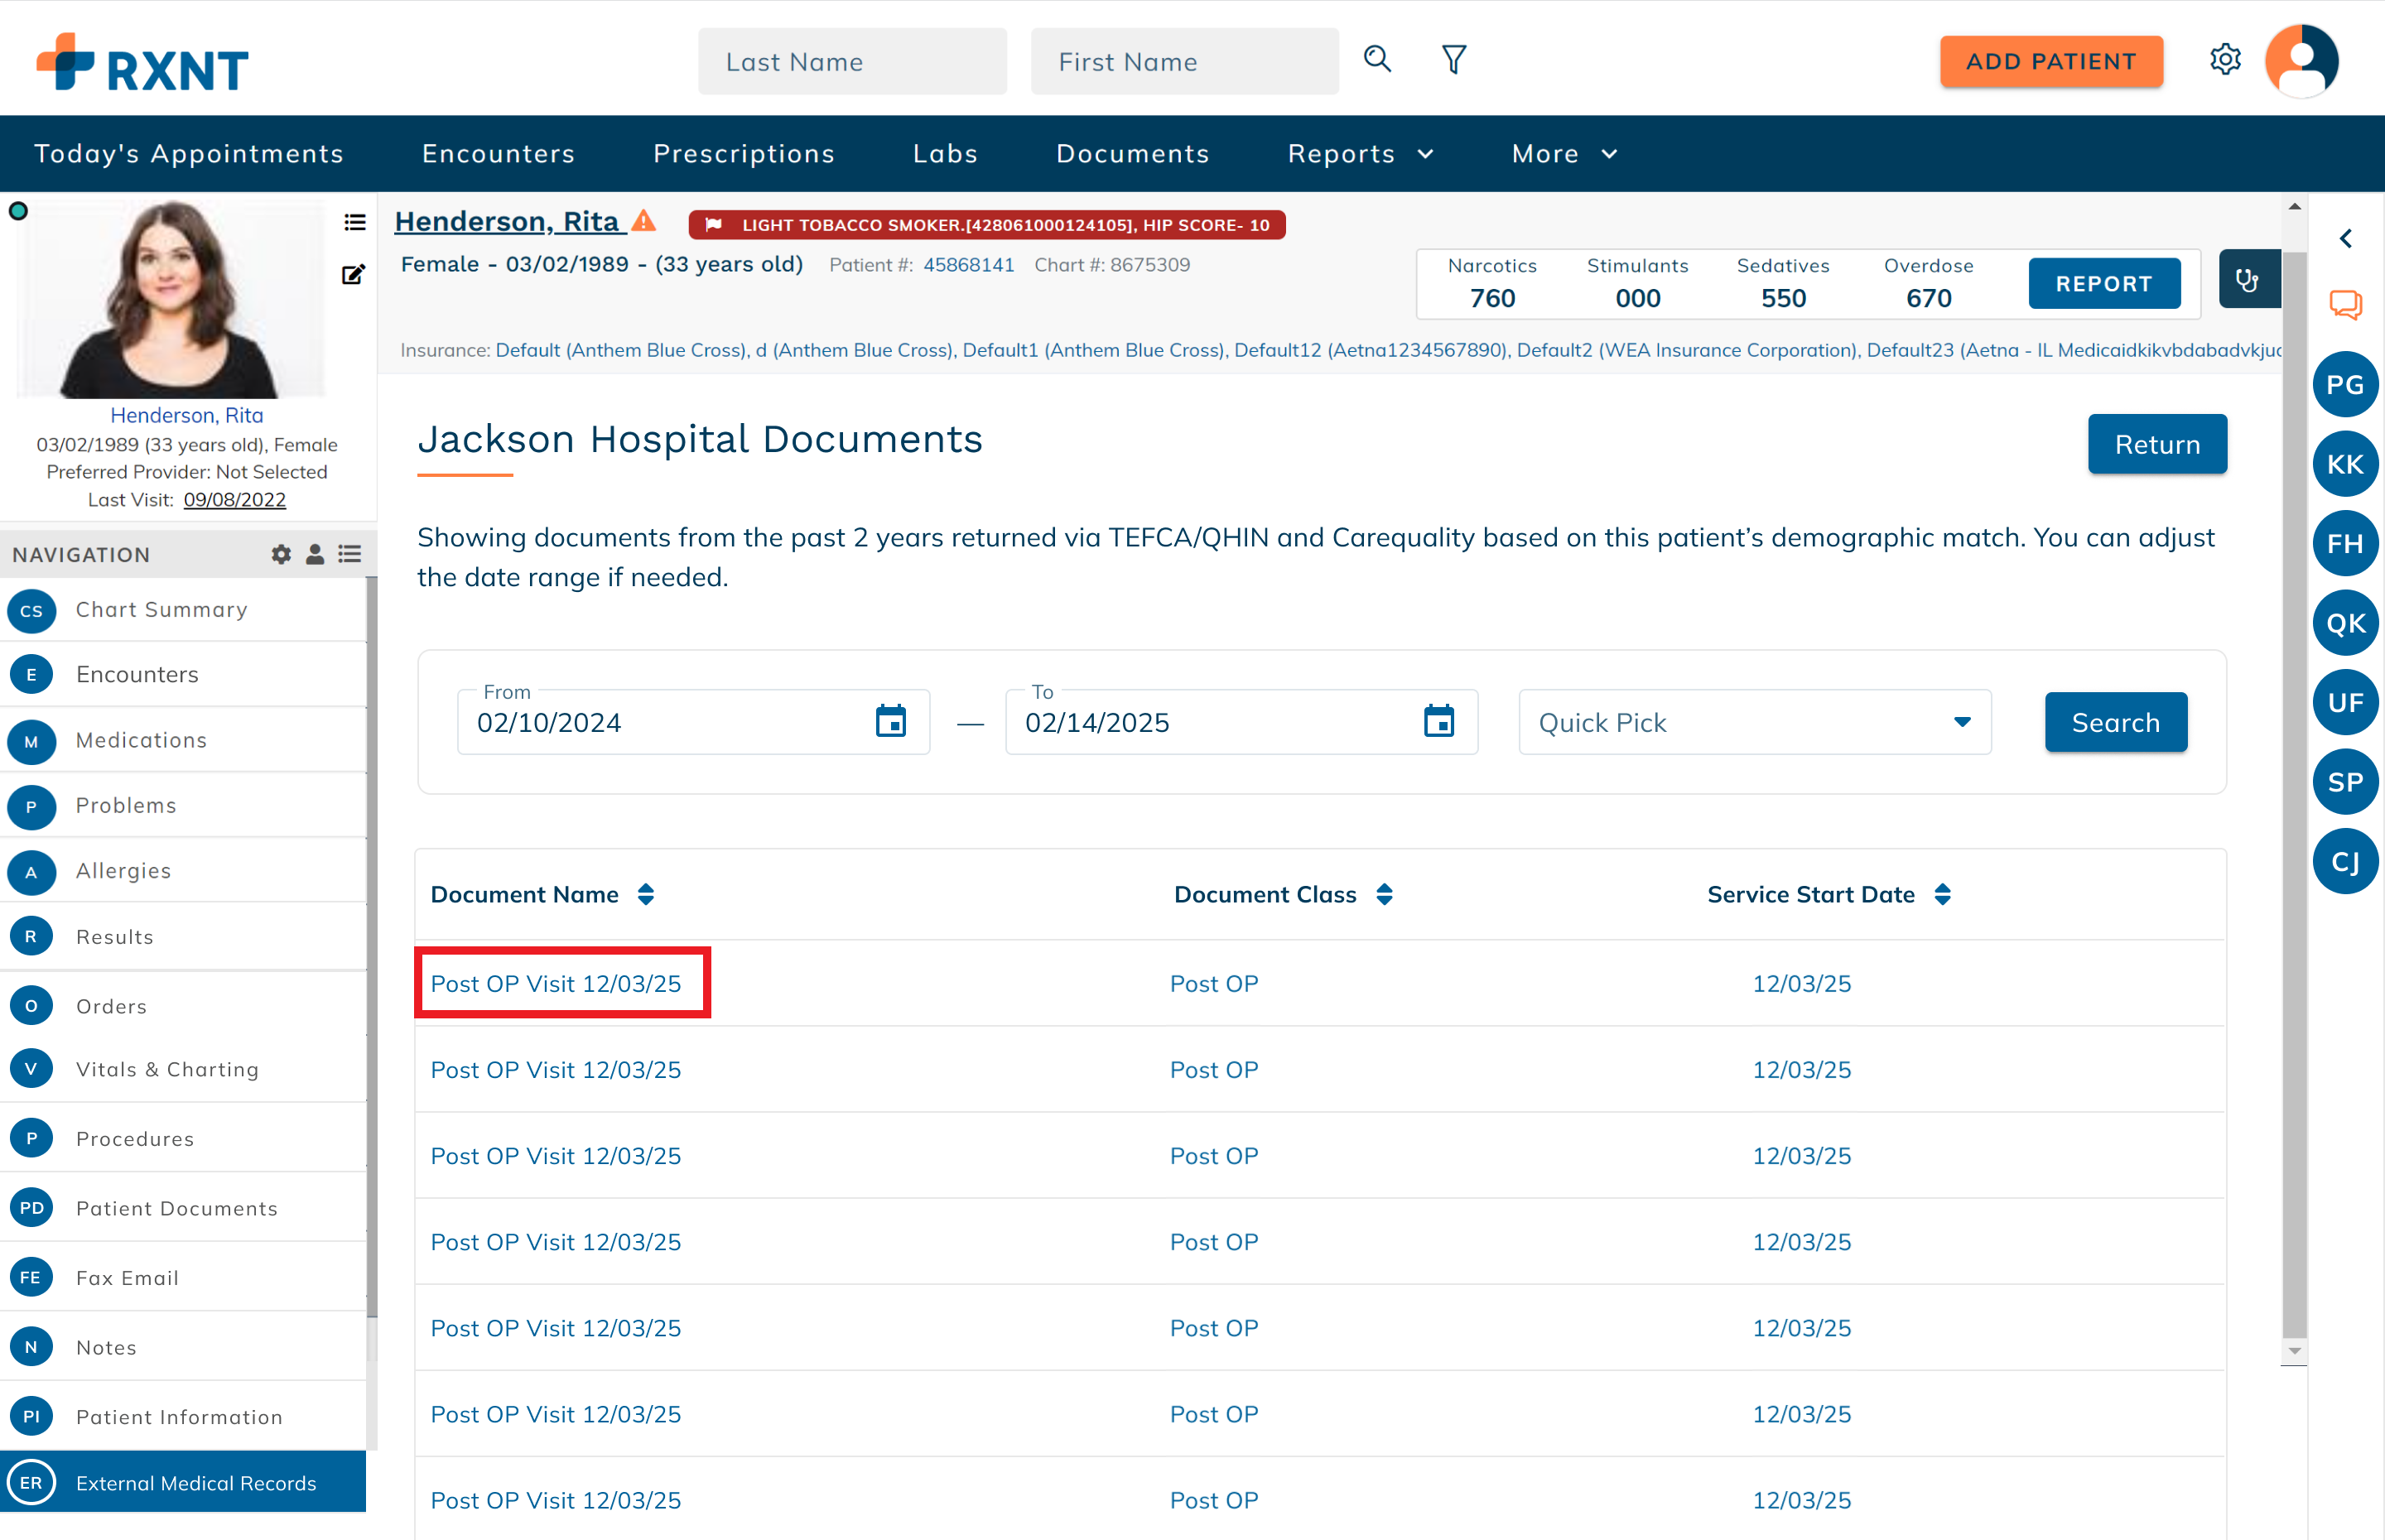2385x1540 pixels.
Task: Open the chat bubble icon in right sidebar
Action: click(2345, 305)
